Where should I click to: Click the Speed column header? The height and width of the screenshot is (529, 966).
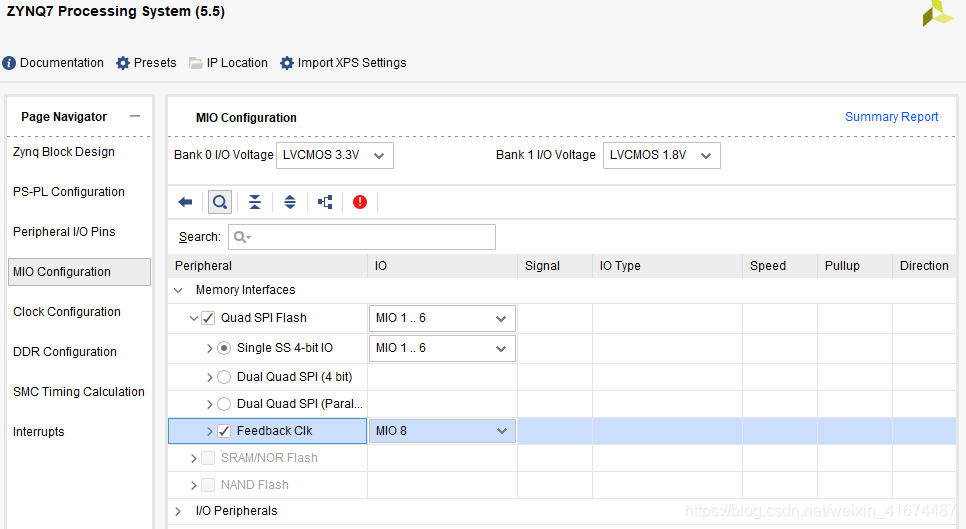coord(780,266)
